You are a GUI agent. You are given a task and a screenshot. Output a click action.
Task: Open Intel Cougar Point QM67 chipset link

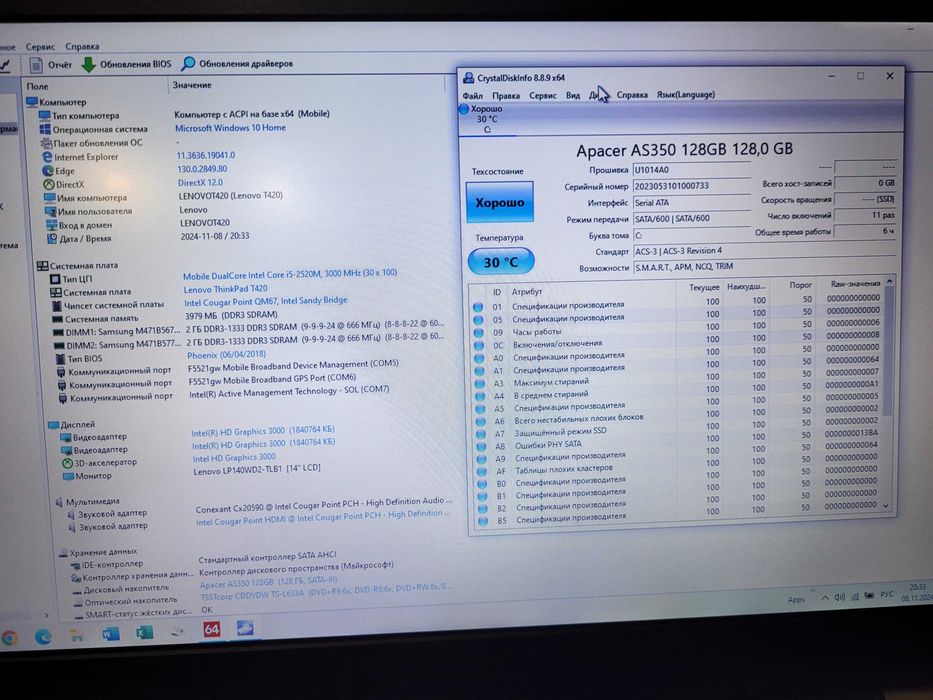(x=266, y=301)
